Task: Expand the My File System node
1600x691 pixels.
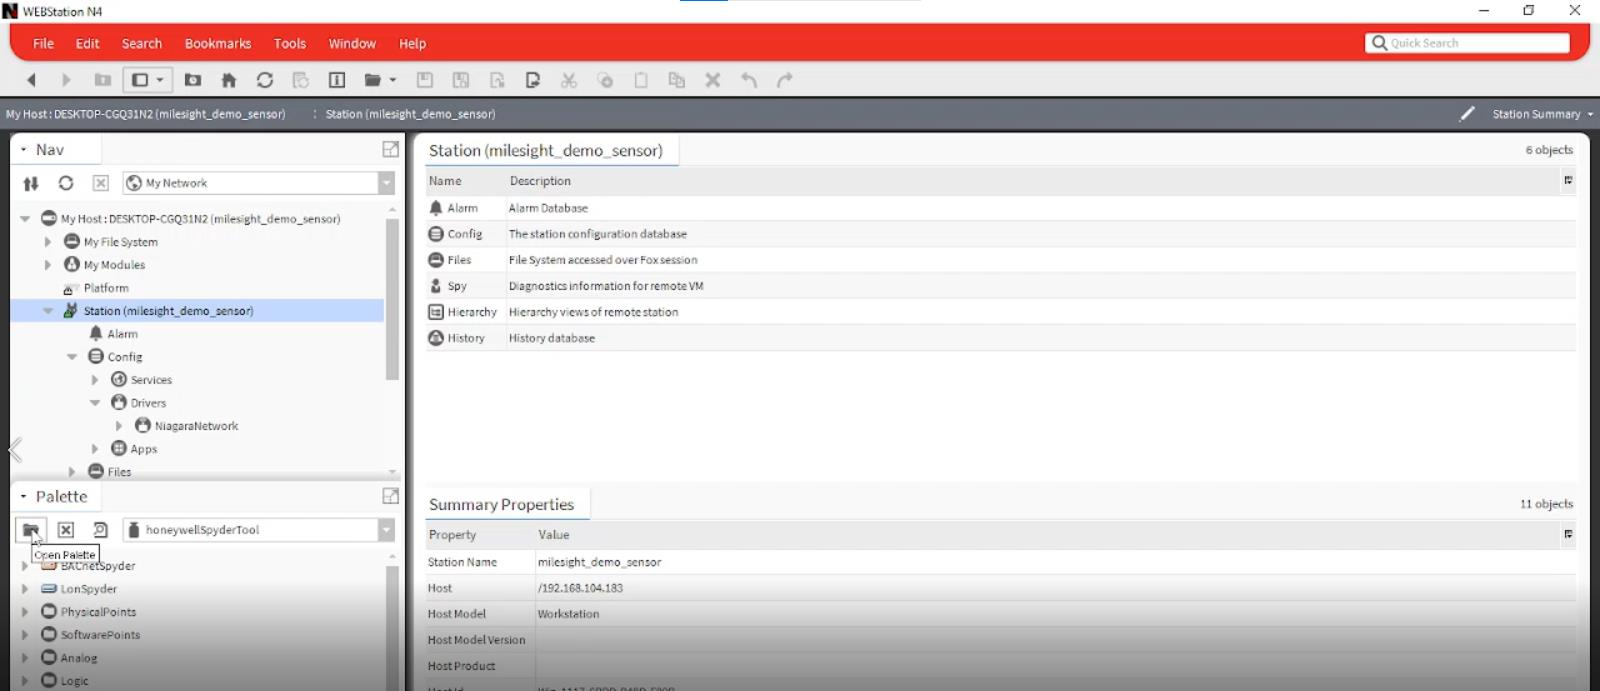Action: coord(48,242)
